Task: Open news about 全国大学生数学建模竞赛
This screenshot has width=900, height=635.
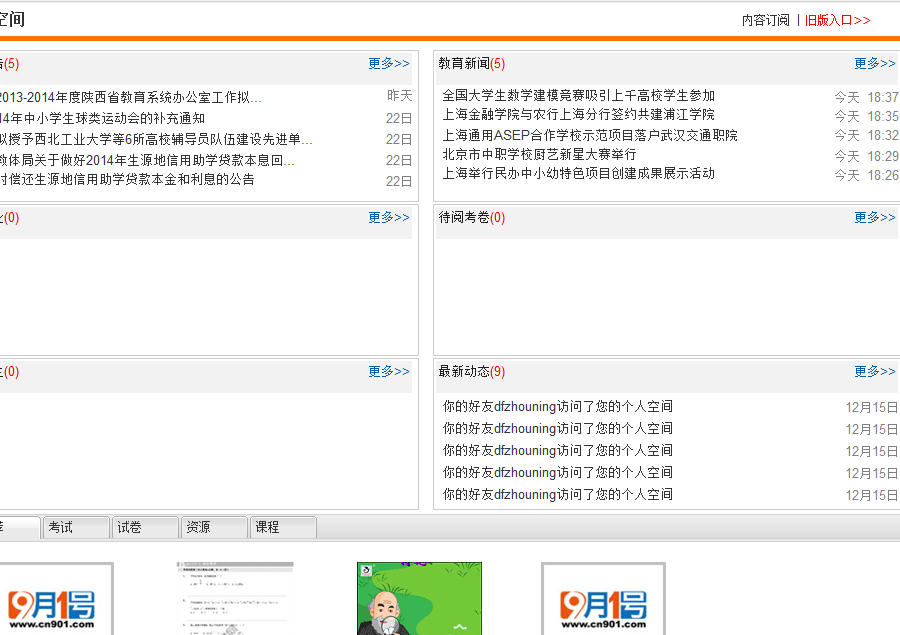Action: 578,96
